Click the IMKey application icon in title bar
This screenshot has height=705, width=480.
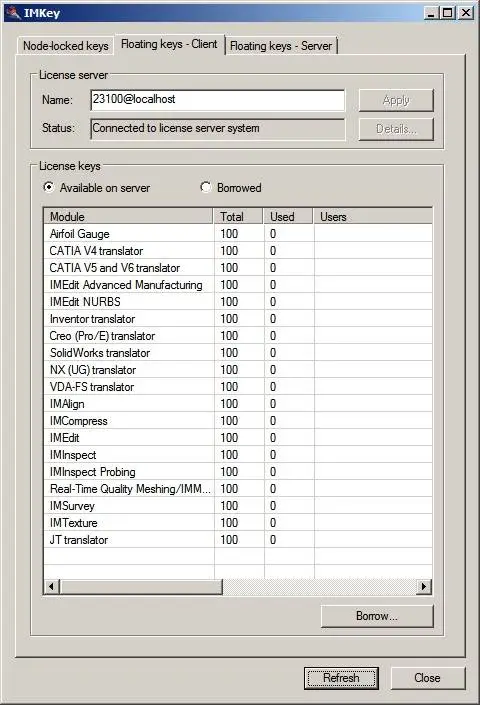[13, 13]
